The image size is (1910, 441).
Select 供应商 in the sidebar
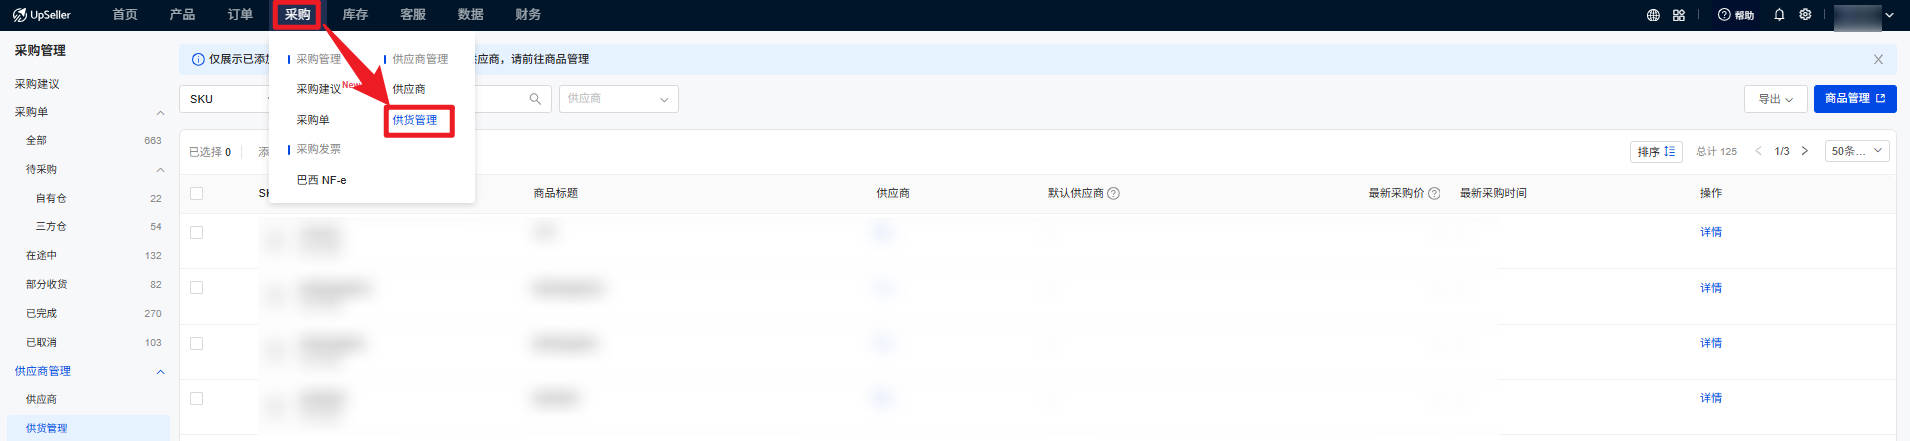click(x=41, y=400)
